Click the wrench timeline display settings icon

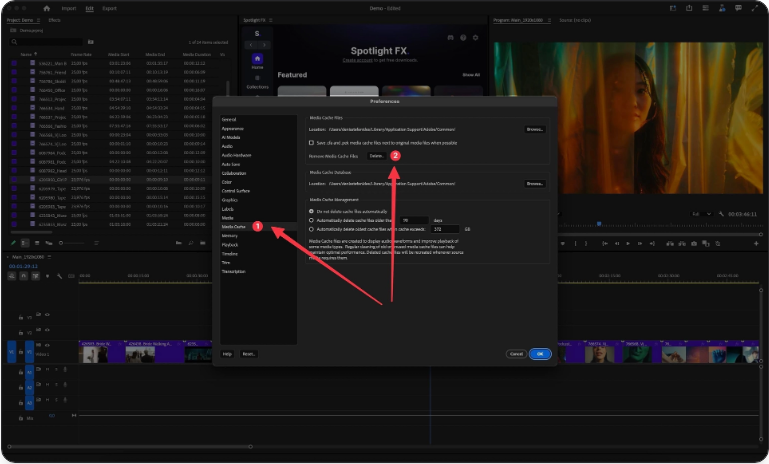(59, 276)
